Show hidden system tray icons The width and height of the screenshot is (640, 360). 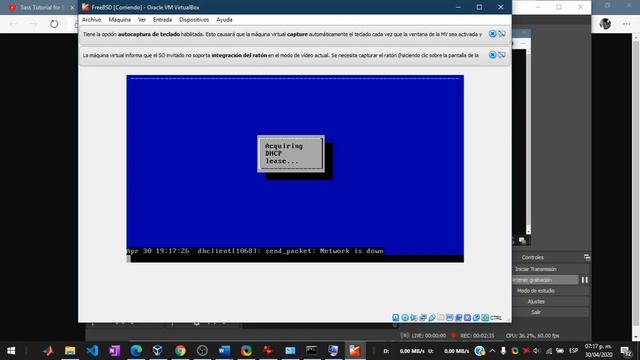point(492,351)
